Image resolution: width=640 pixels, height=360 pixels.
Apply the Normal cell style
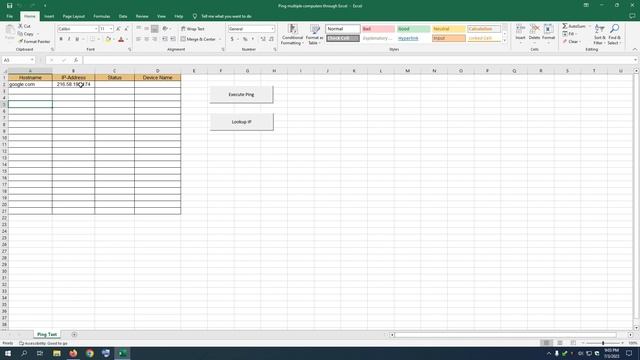(x=343, y=29)
